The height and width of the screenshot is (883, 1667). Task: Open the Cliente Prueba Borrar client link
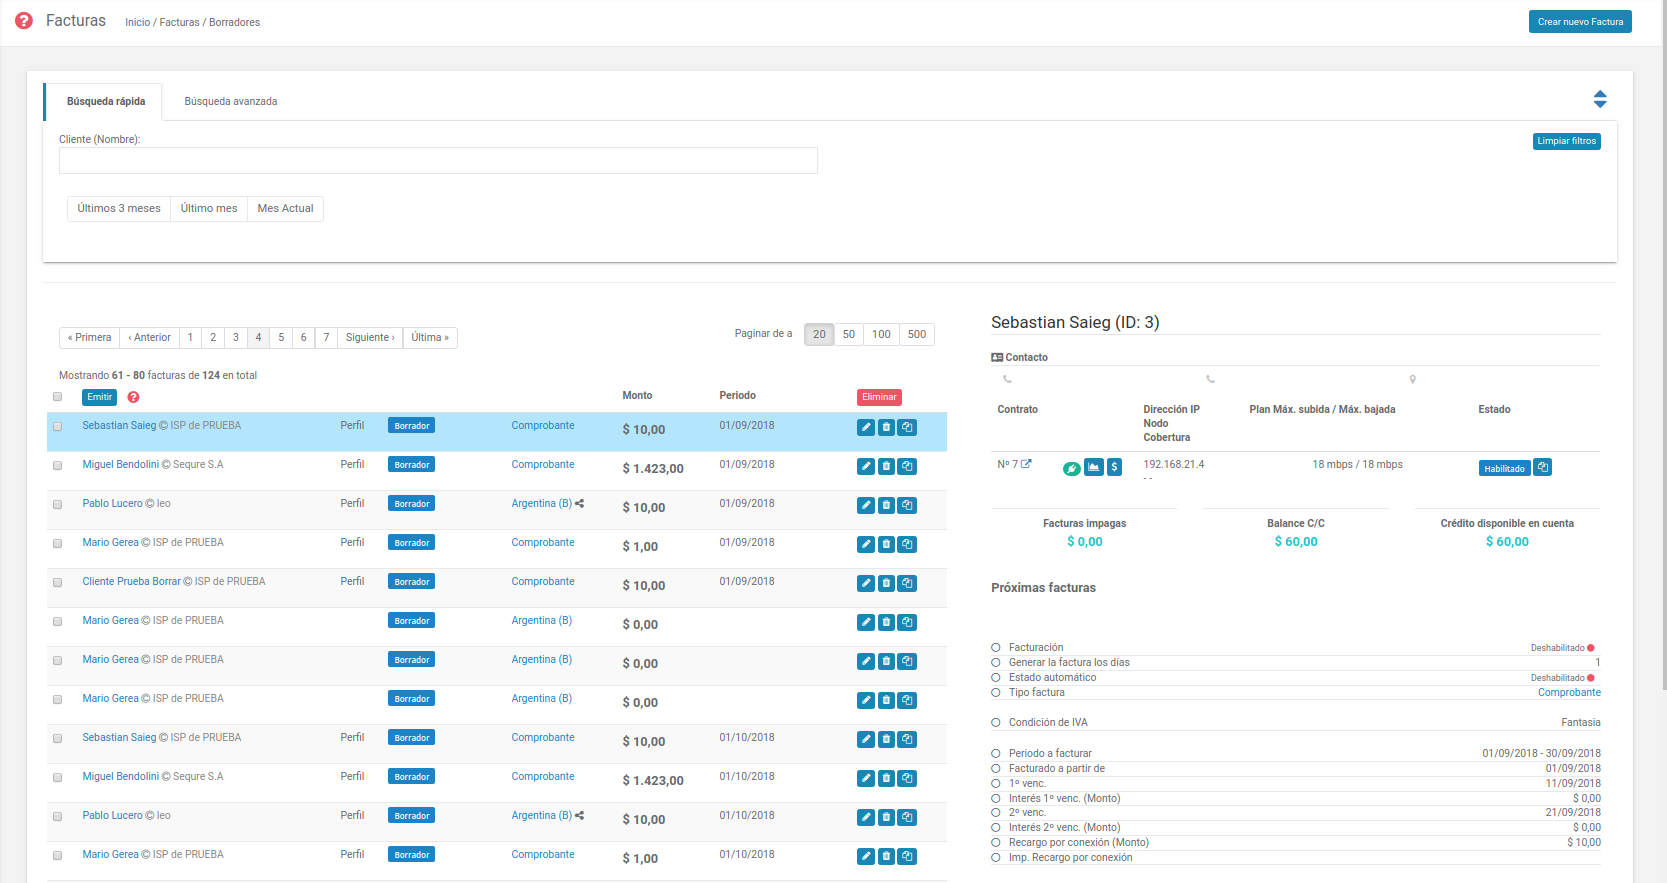pos(131,581)
